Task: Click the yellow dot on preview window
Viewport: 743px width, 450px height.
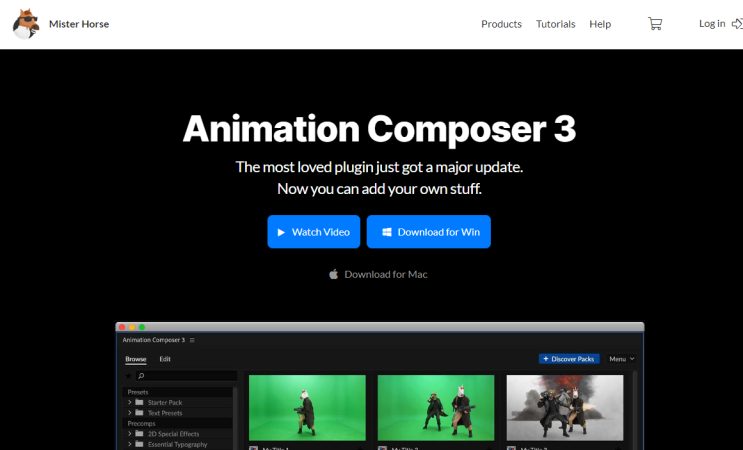Action: pos(132,327)
